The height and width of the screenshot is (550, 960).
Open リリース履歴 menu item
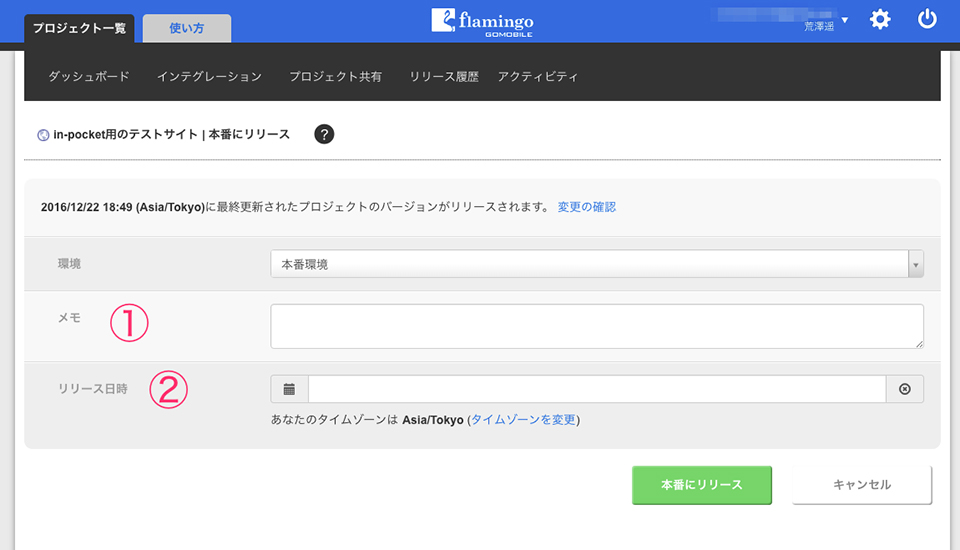pos(444,77)
